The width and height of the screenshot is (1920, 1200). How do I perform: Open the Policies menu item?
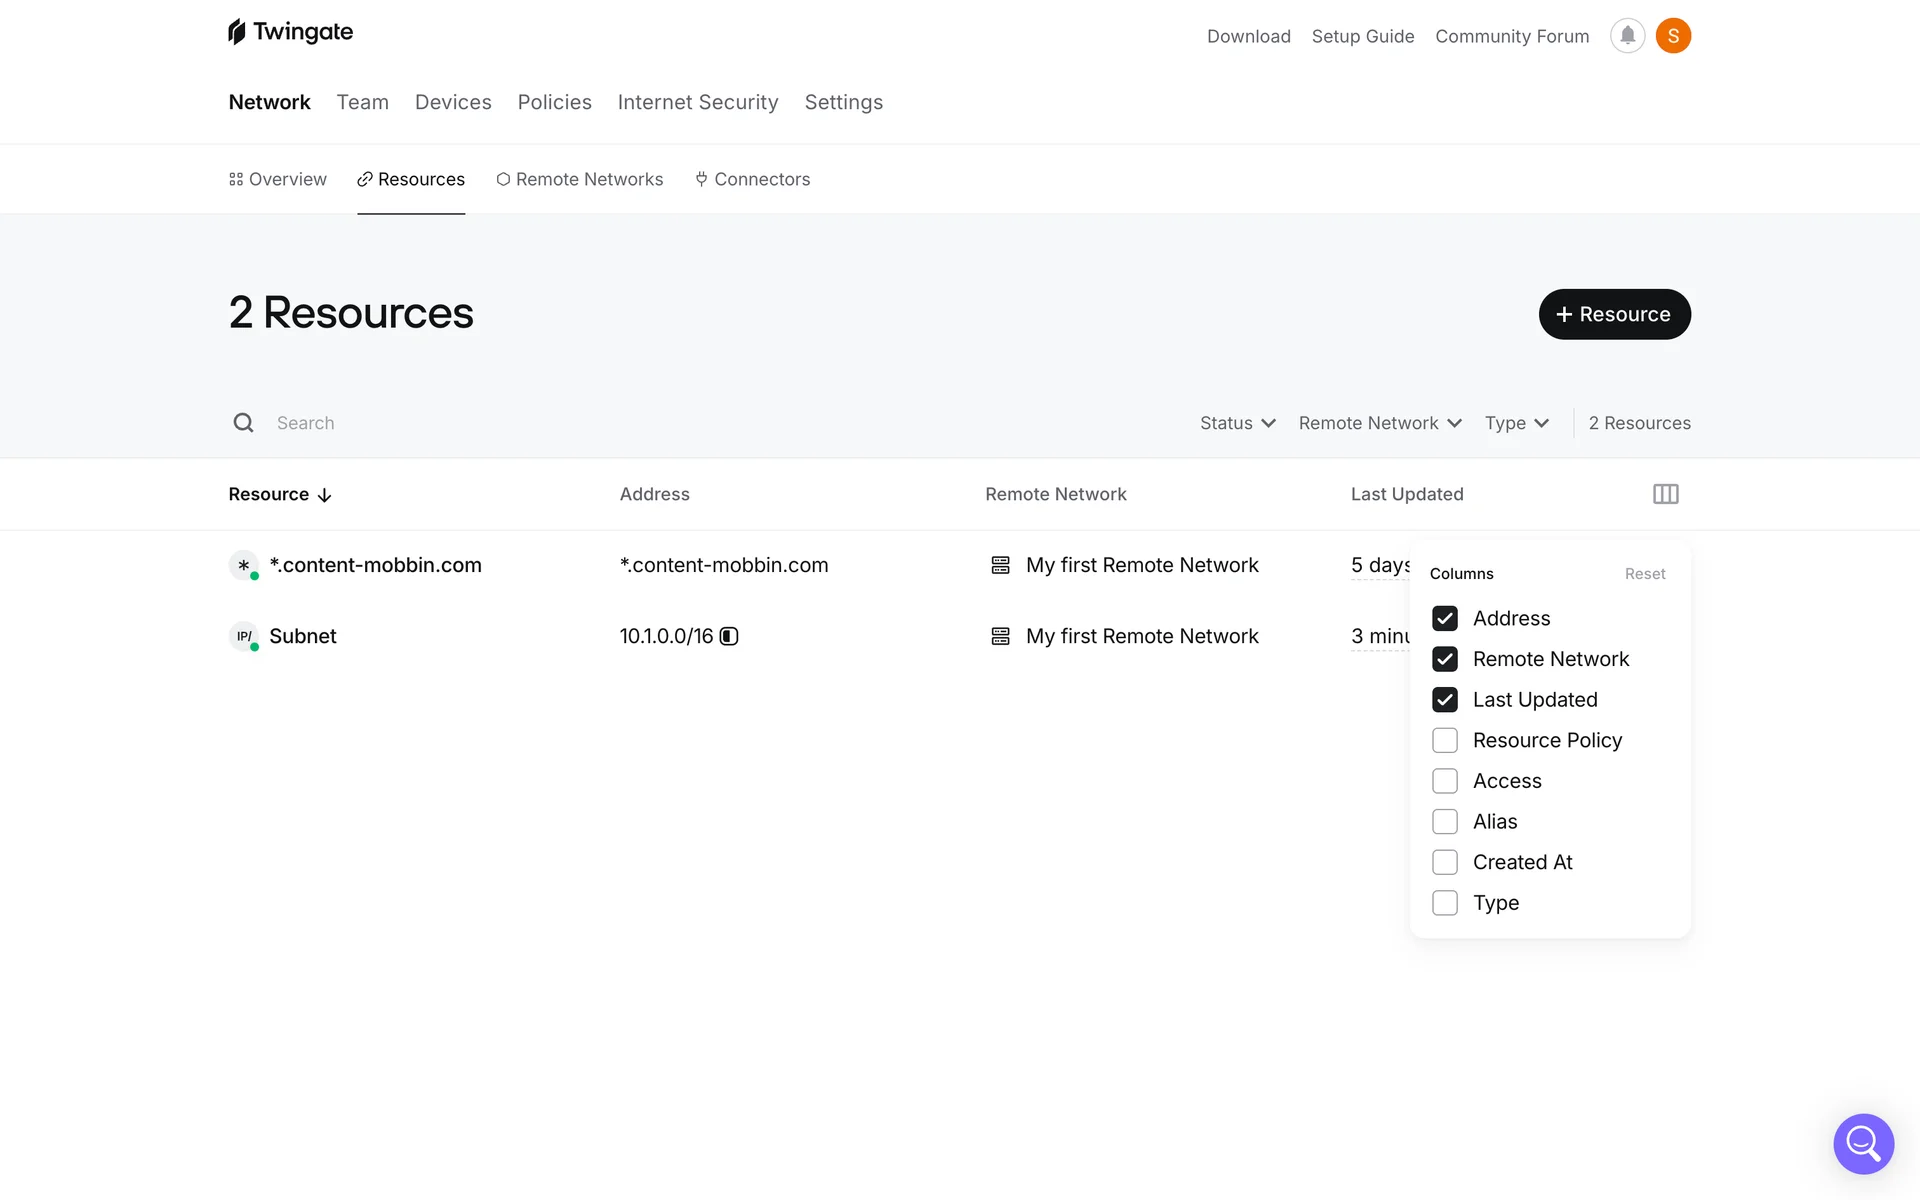[554, 102]
